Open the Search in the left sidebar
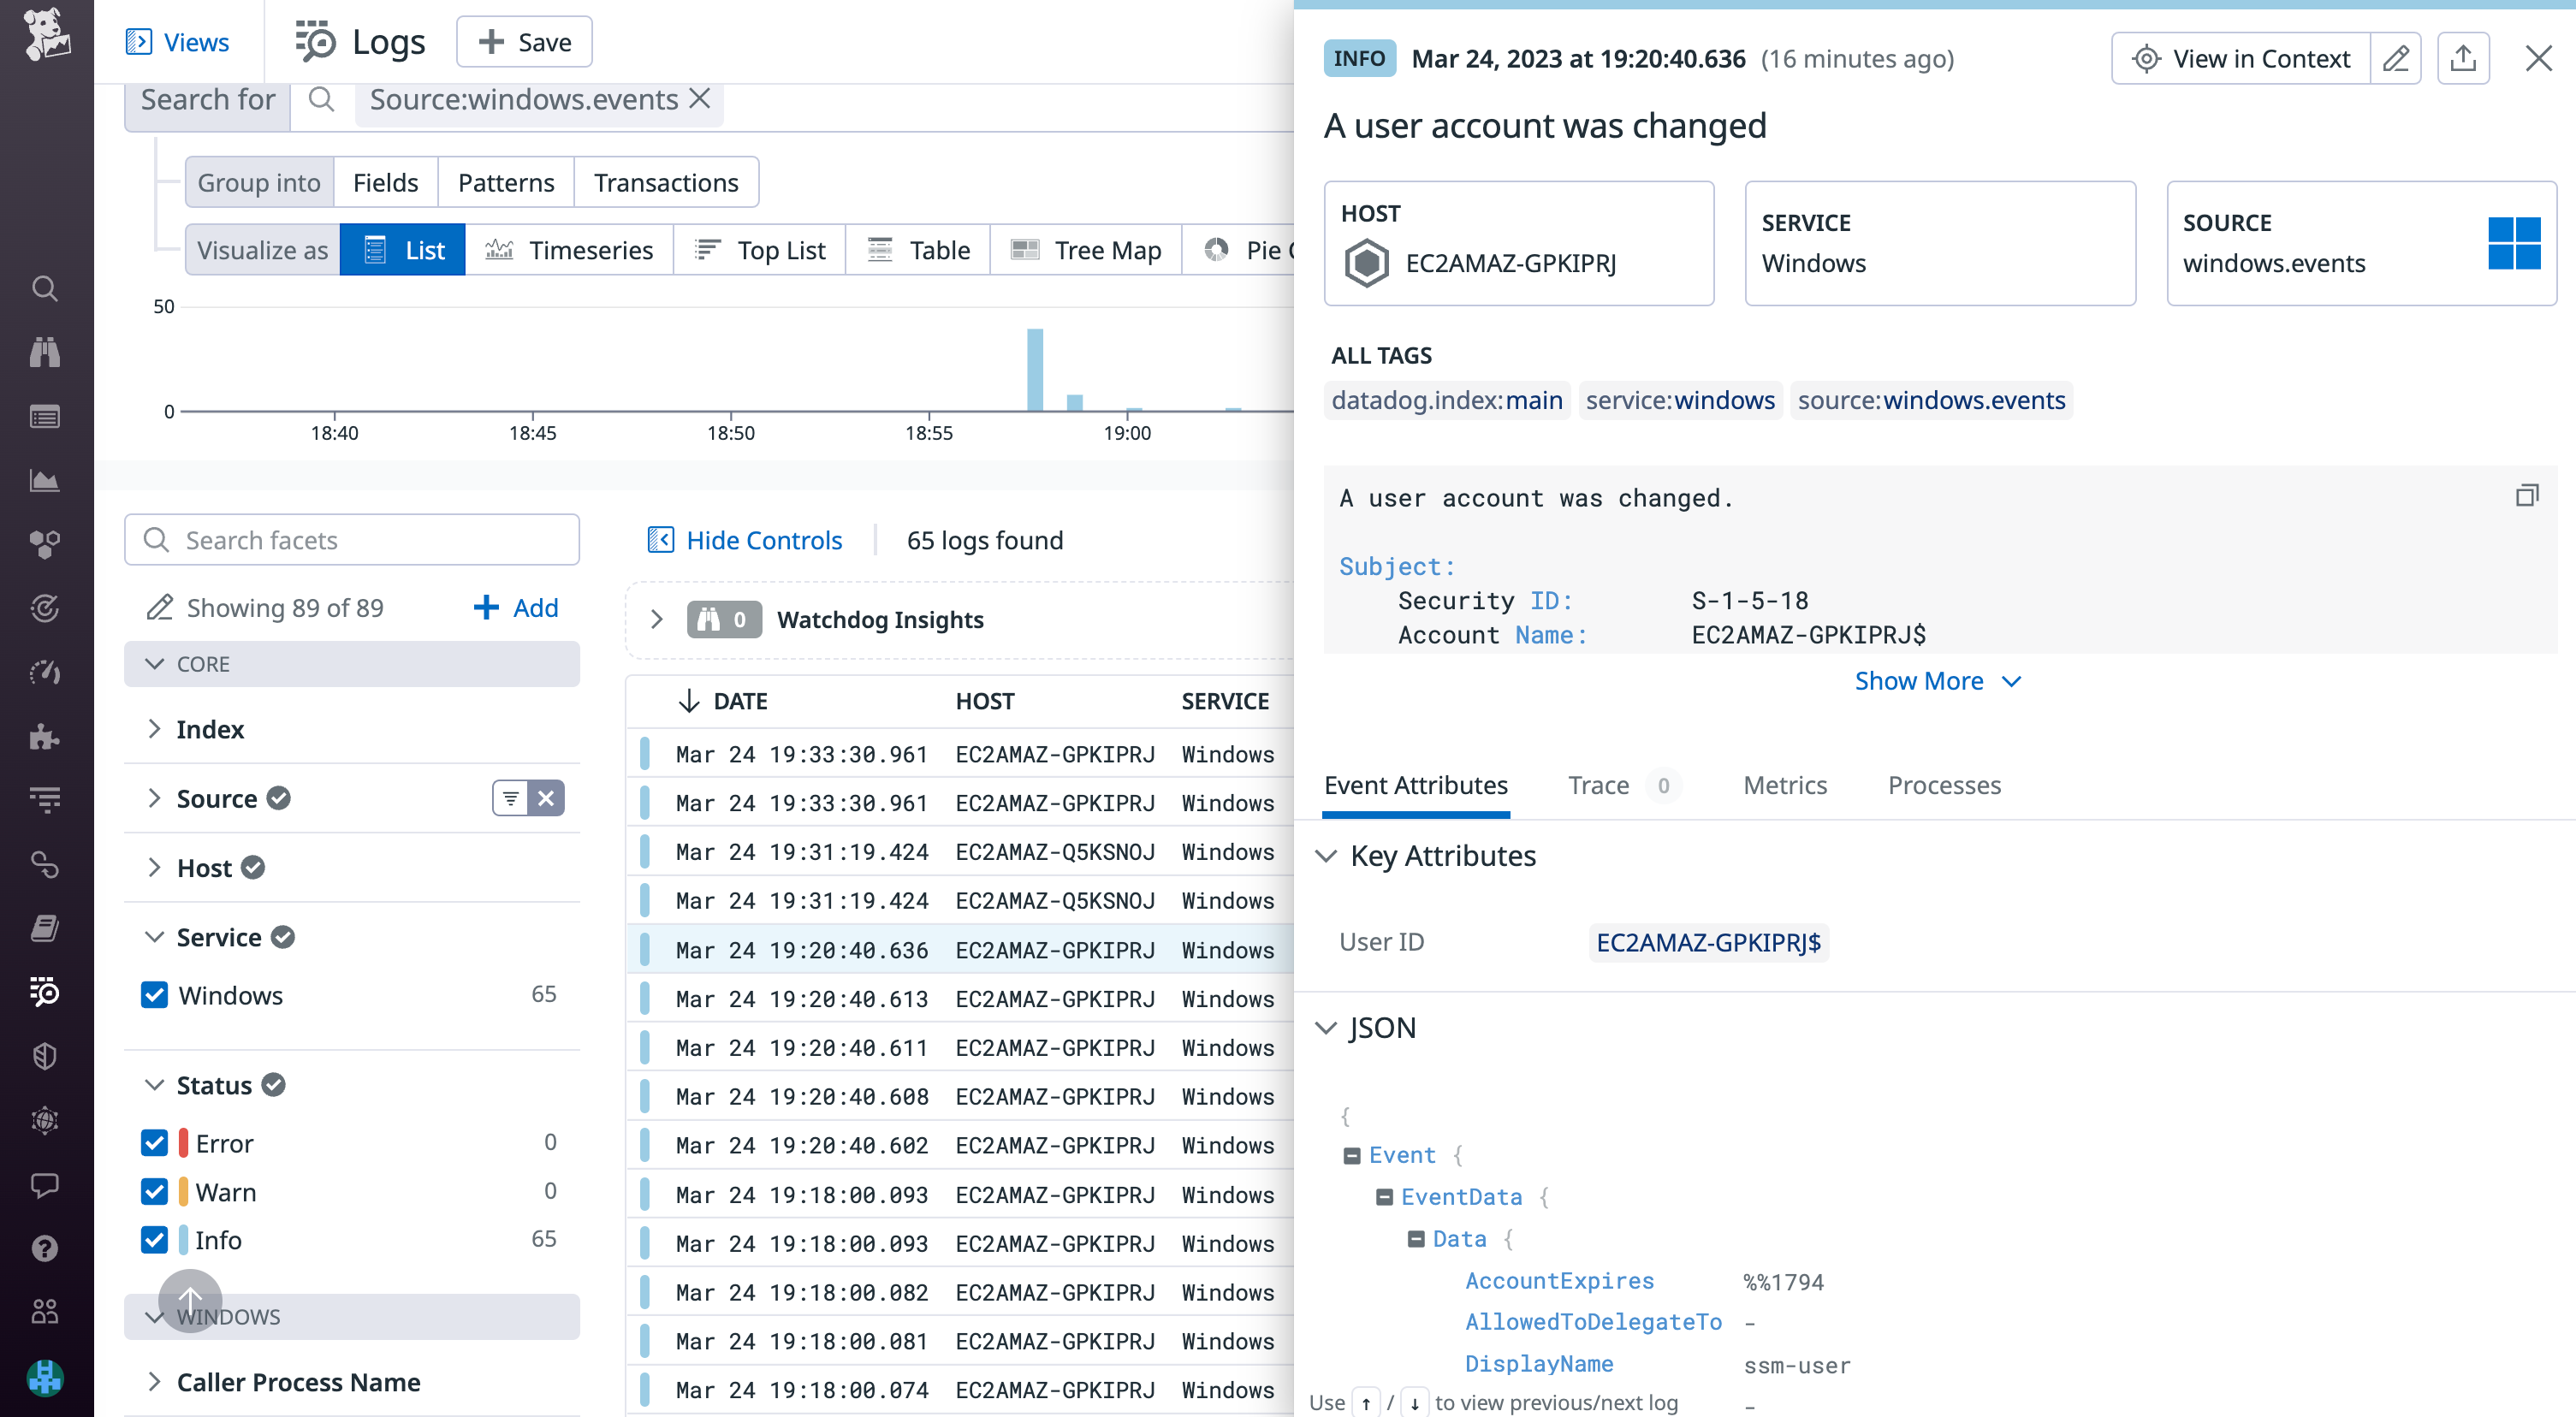Screen dimensions: 2576x1417 [45, 288]
